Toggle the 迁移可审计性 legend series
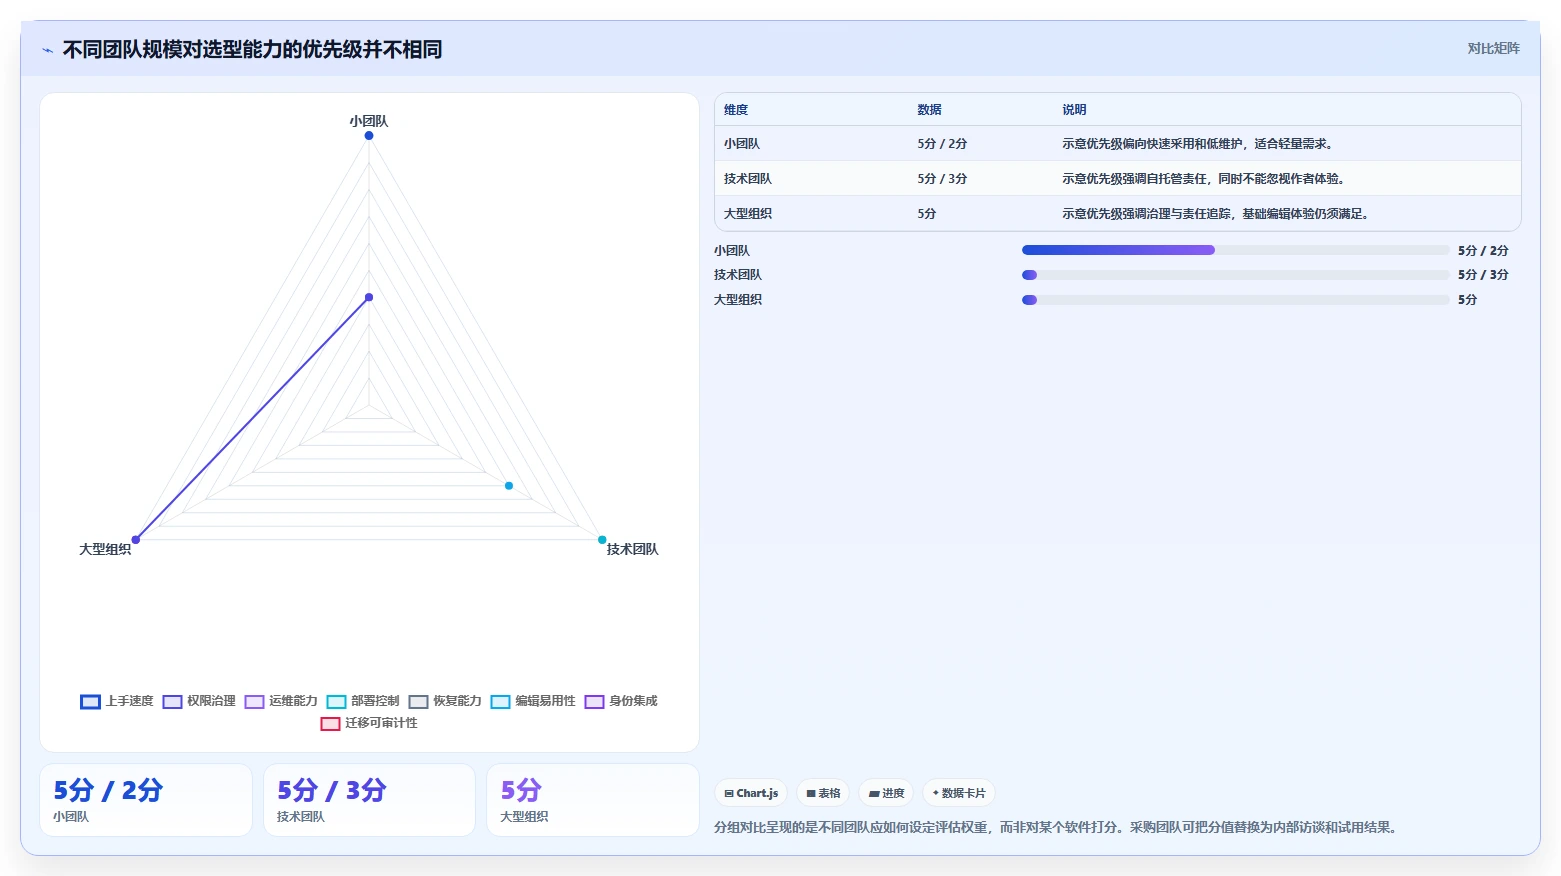Image resolution: width=1561 pixels, height=876 pixels. [369, 723]
